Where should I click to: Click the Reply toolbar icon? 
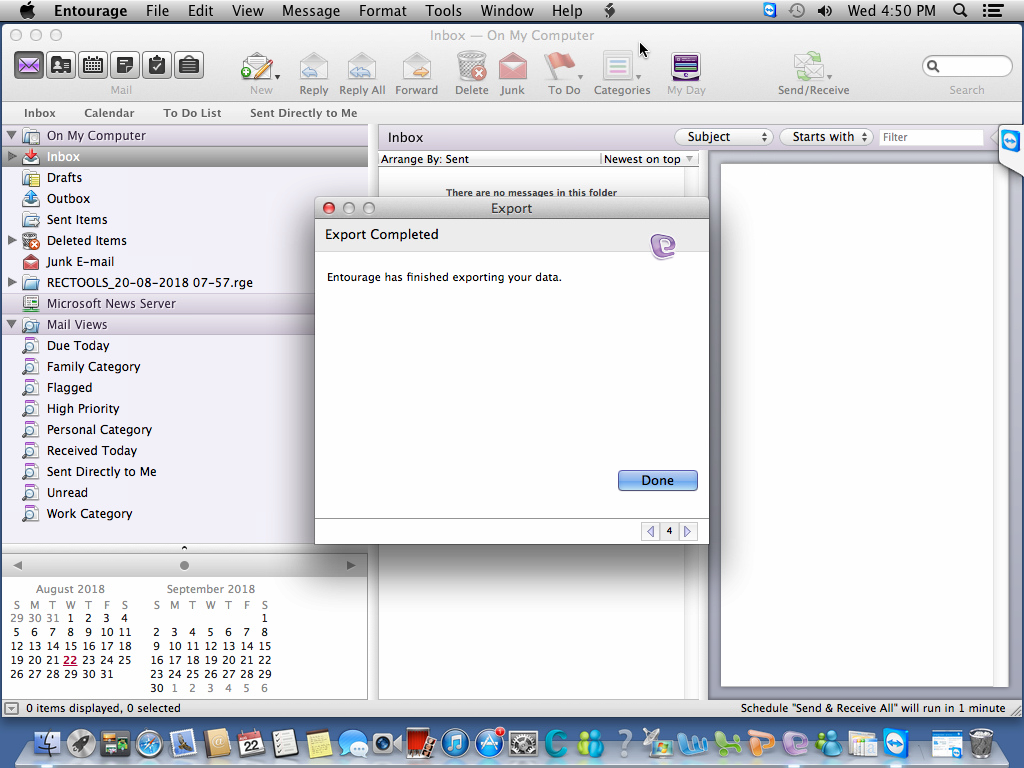tap(313, 66)
